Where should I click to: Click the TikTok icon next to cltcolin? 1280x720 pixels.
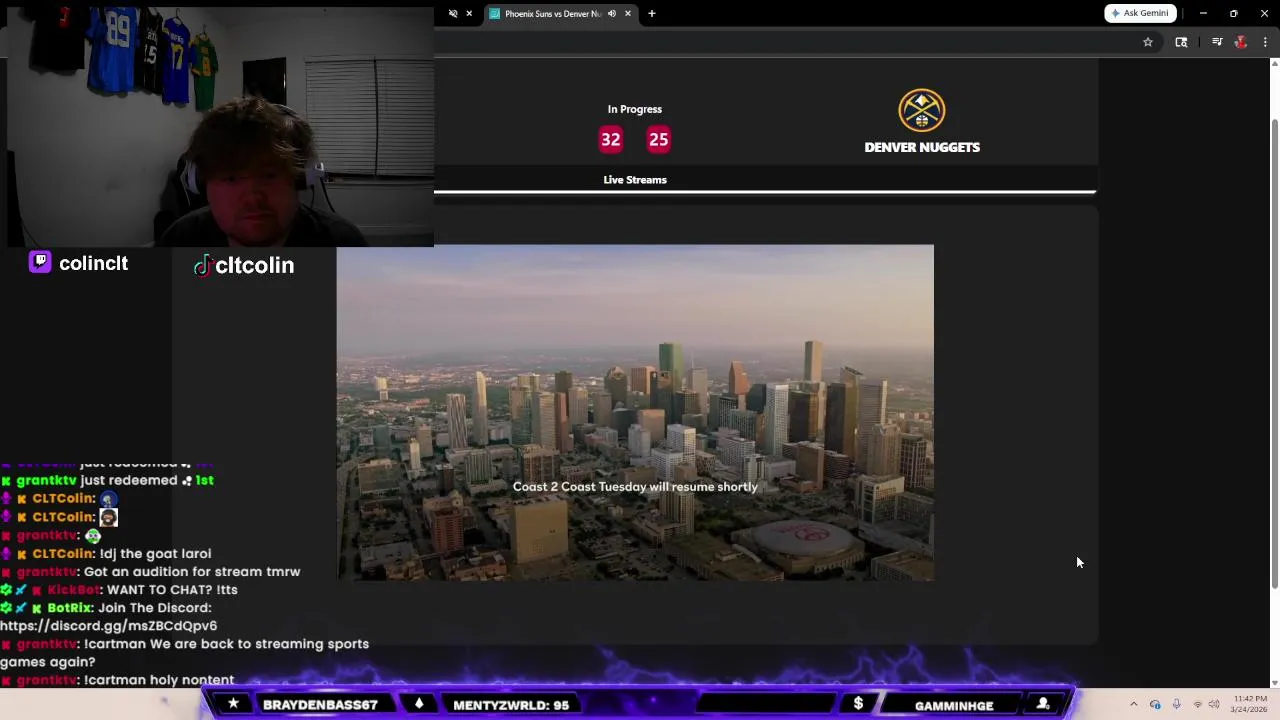[203, 265]
